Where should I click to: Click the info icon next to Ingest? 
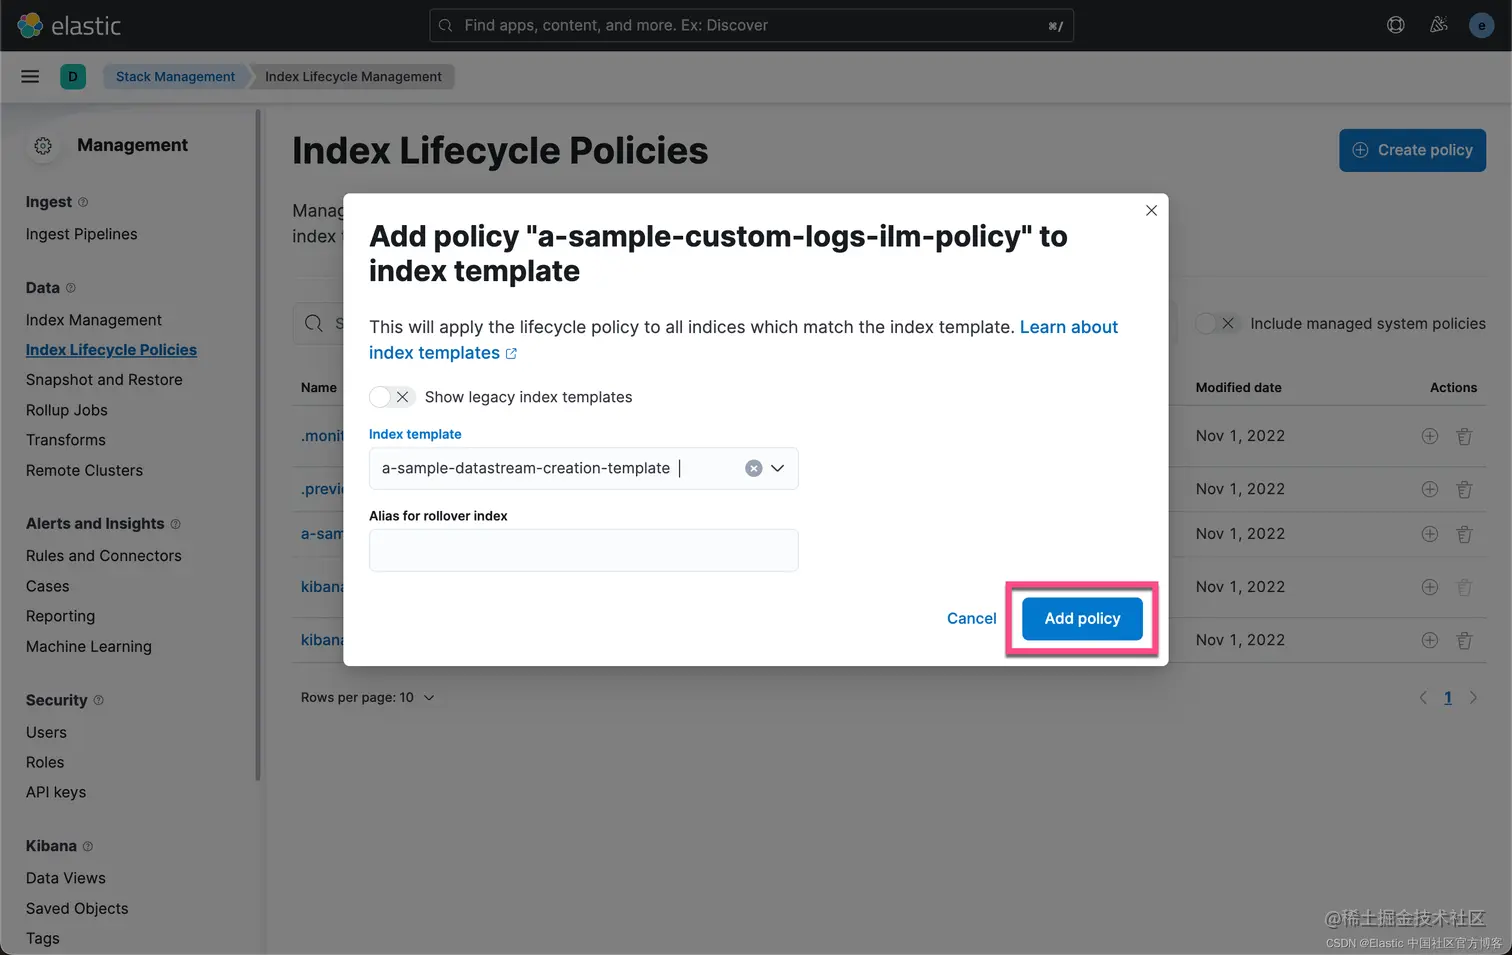pos(83,202)
